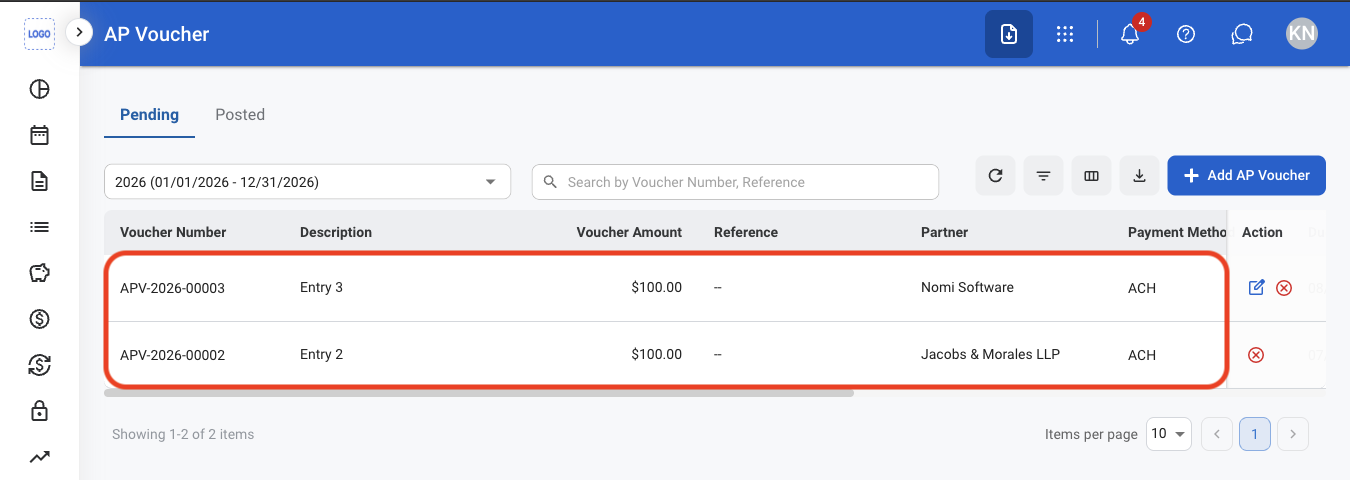Focus the voucher number search field

click(x=735, y=182)
